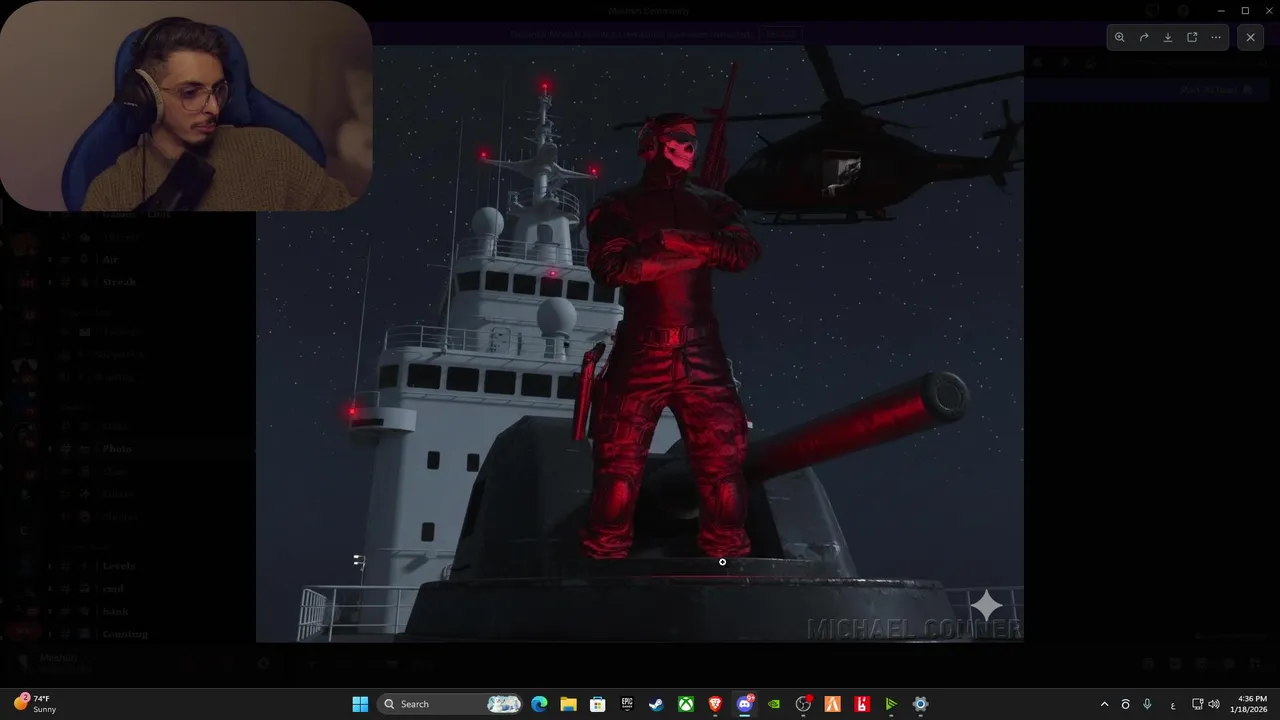Select the dimmed Levels channel in Discord
The width and height of the screenshot is (1280, 720).
point(119,566)
